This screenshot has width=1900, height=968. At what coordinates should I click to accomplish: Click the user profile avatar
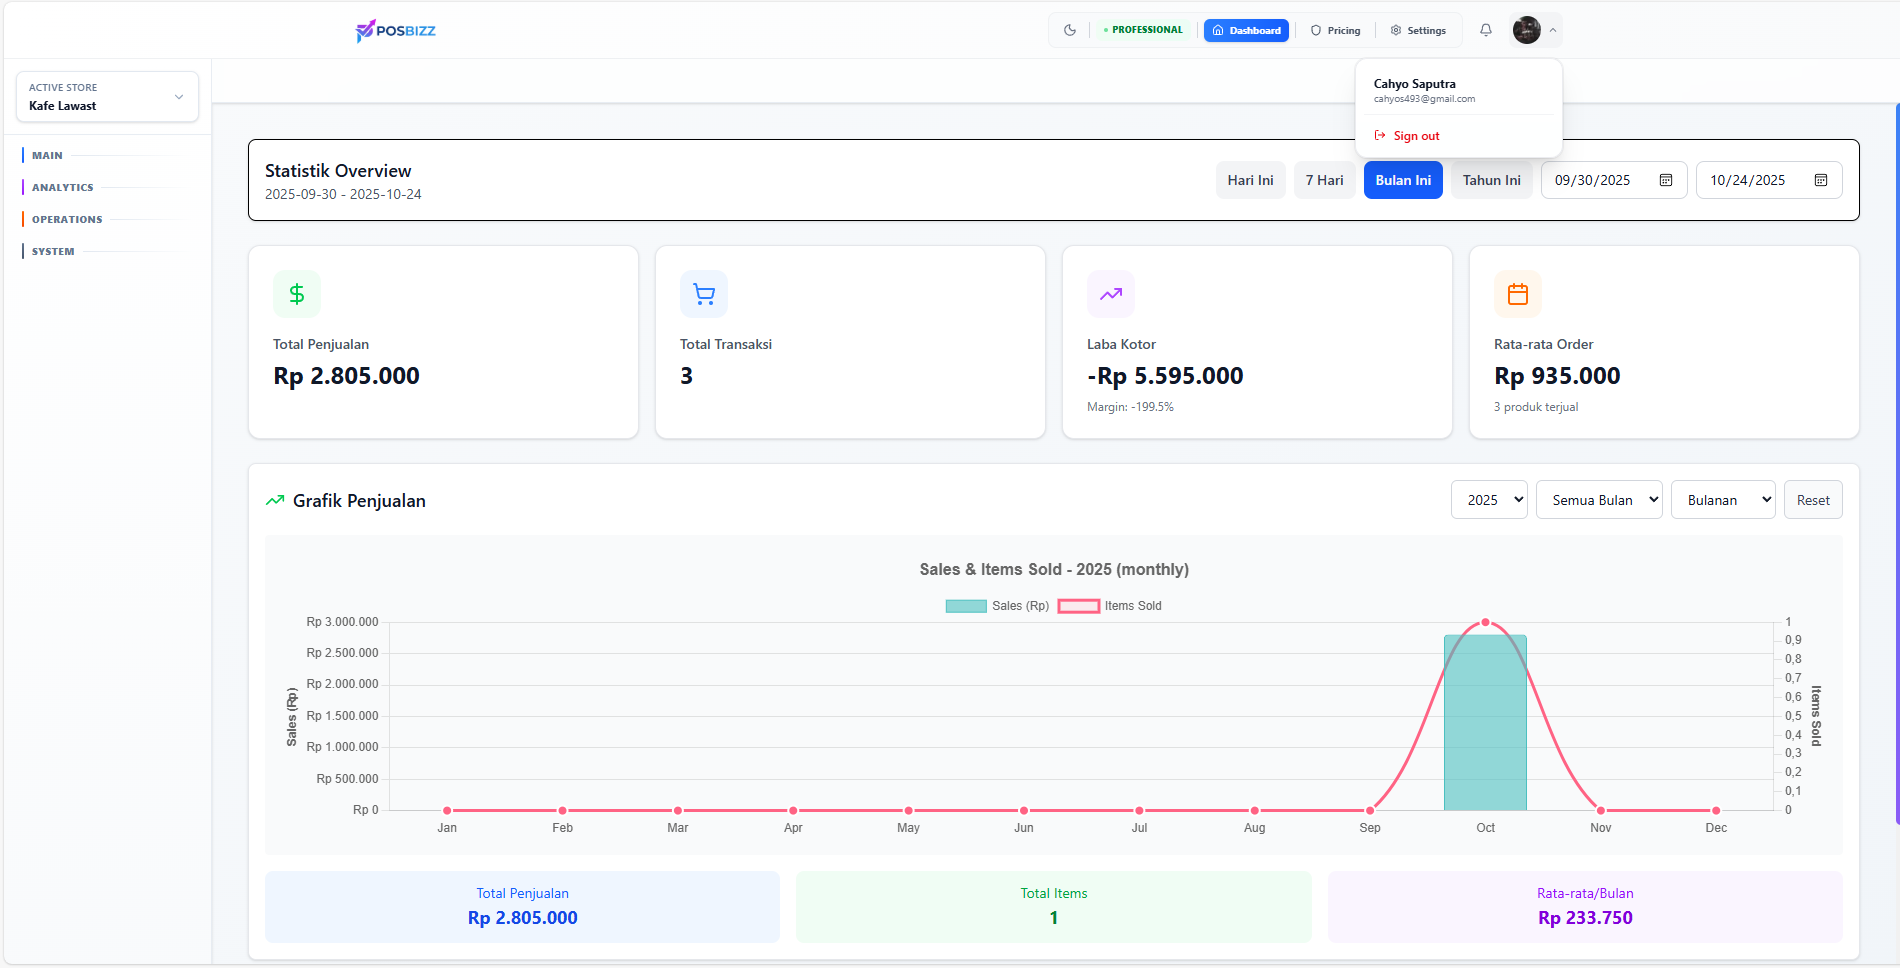pyautogui.click(x=1526, y=30)
